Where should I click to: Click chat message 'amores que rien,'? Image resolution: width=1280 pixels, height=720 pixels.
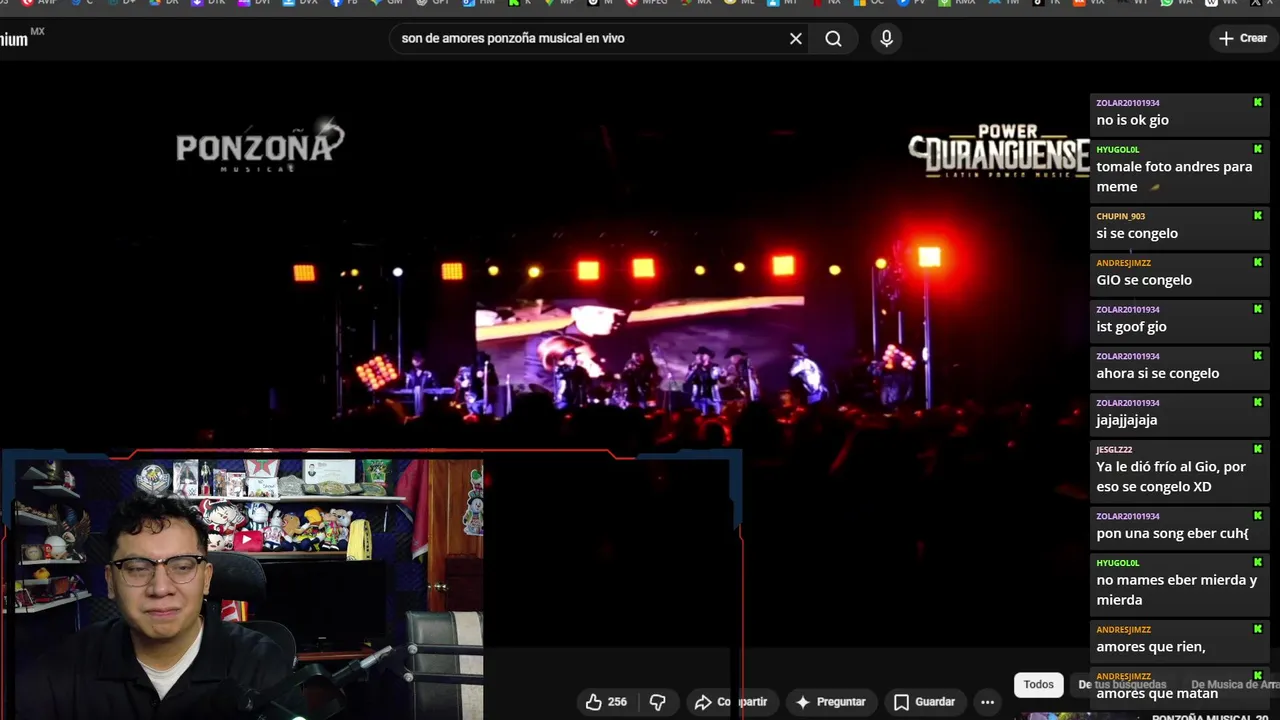[1151, 647]
